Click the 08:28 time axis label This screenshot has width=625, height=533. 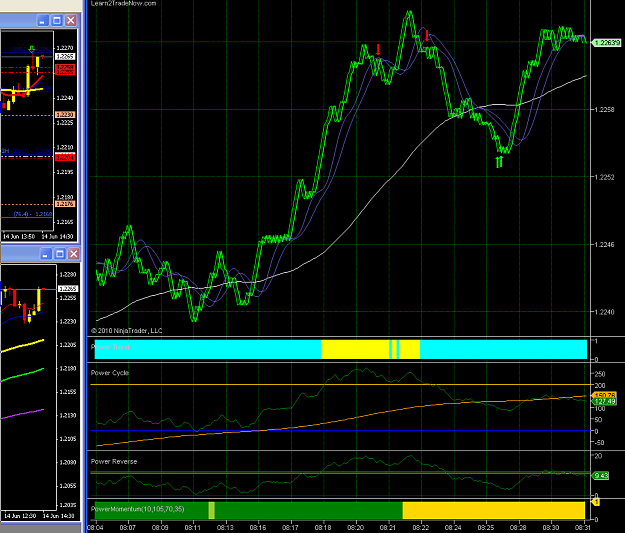click(x=519, y=527)
